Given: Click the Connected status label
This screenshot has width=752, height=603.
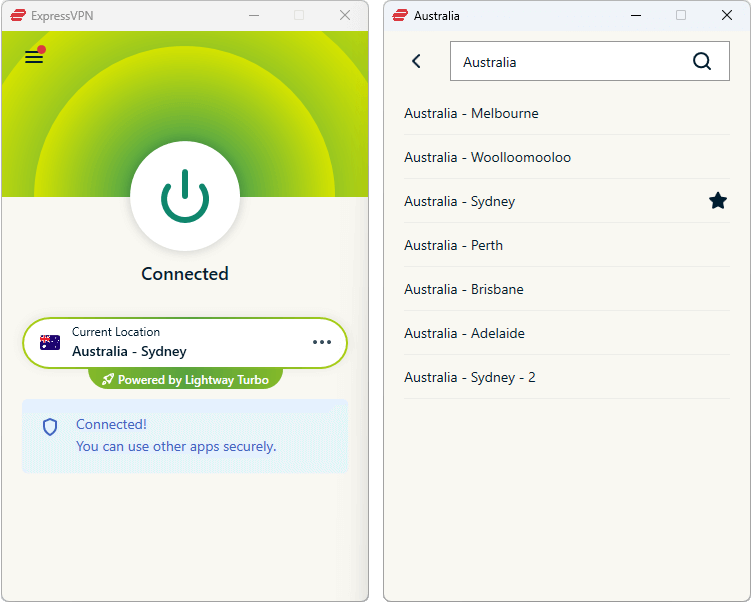Looking at the screenshot, I should coord(185,274).
